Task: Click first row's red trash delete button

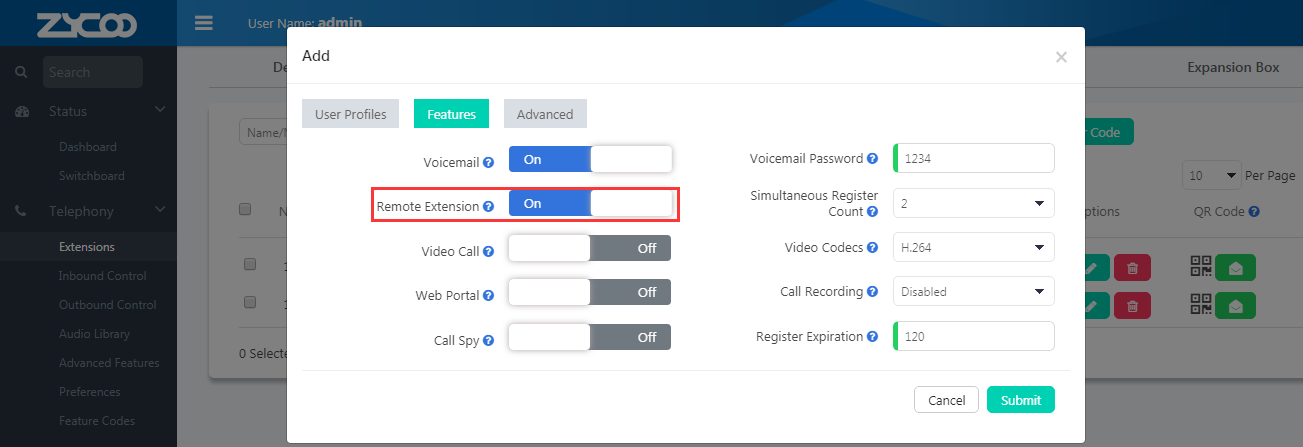Action: (x=1132, y=267)
